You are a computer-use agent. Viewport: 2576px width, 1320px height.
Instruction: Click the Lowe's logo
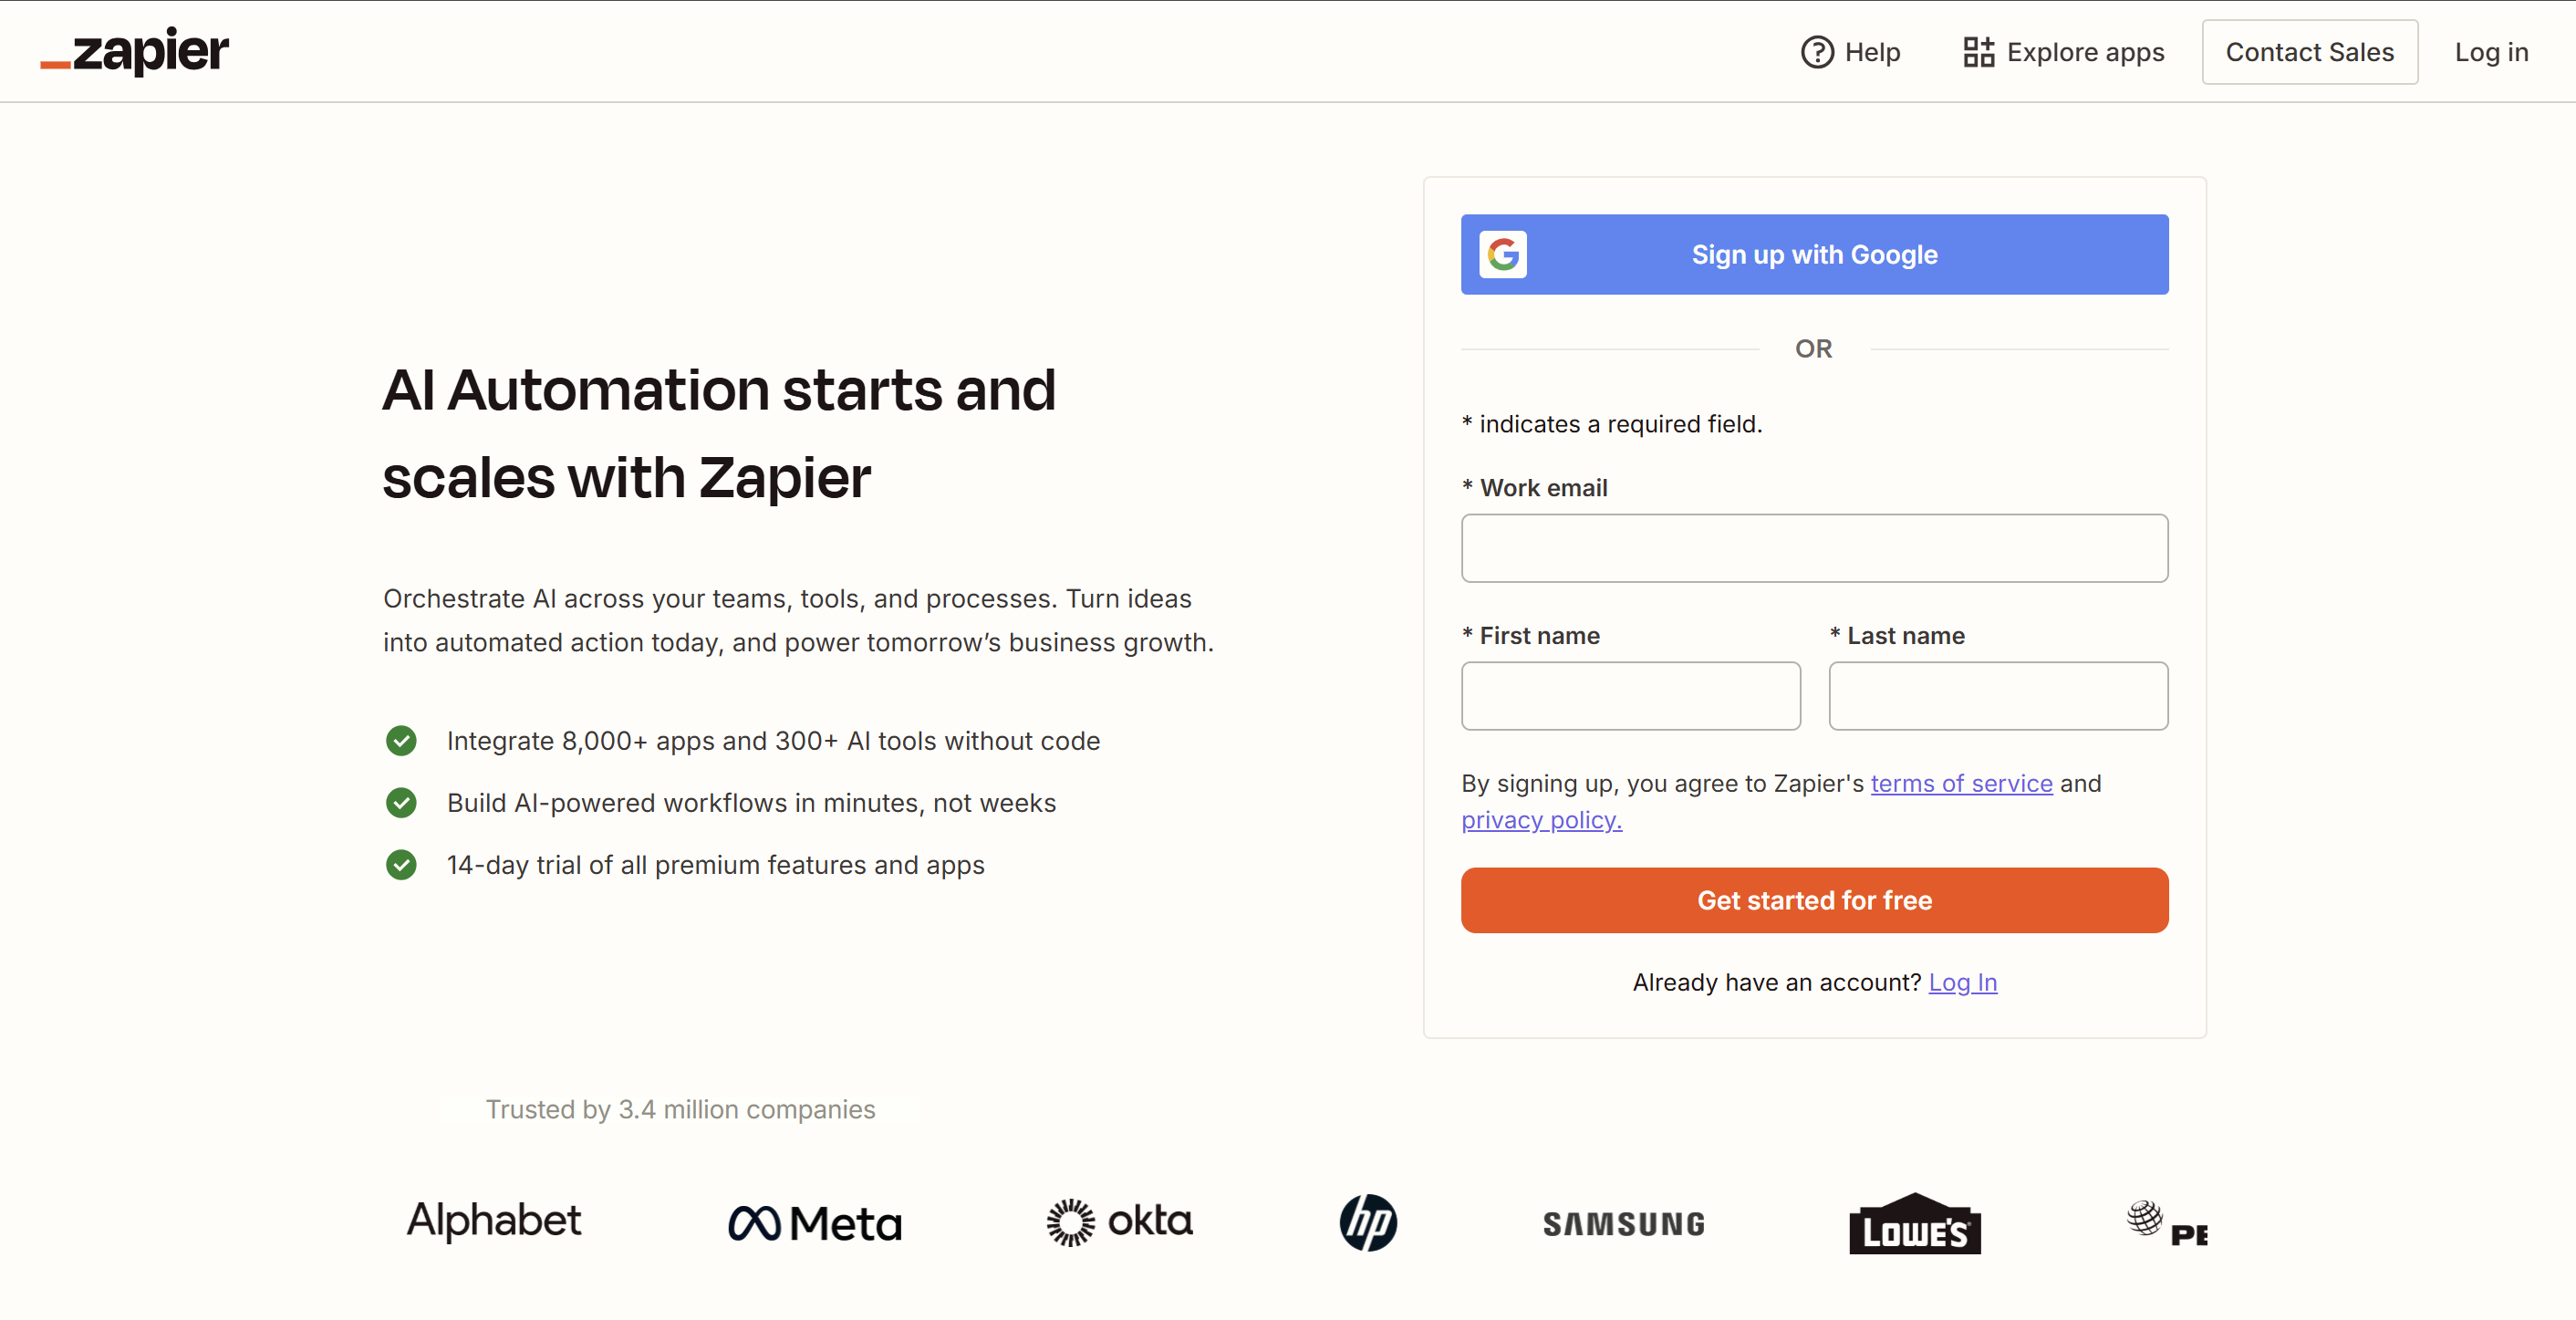(x=1914, y=1224)
